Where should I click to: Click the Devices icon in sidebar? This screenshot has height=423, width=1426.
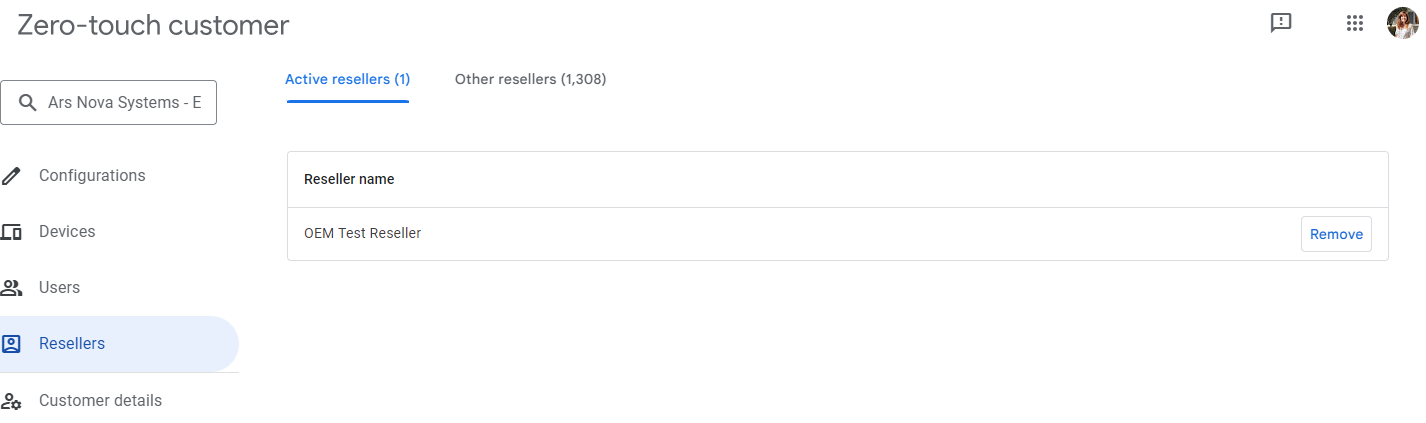point(12,232)
